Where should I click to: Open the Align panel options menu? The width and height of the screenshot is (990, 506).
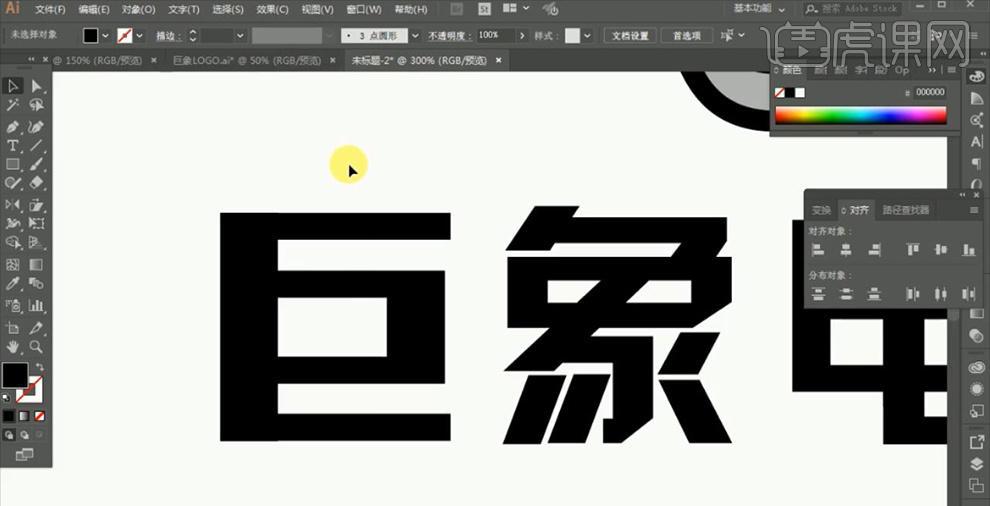tap(974, 210)
